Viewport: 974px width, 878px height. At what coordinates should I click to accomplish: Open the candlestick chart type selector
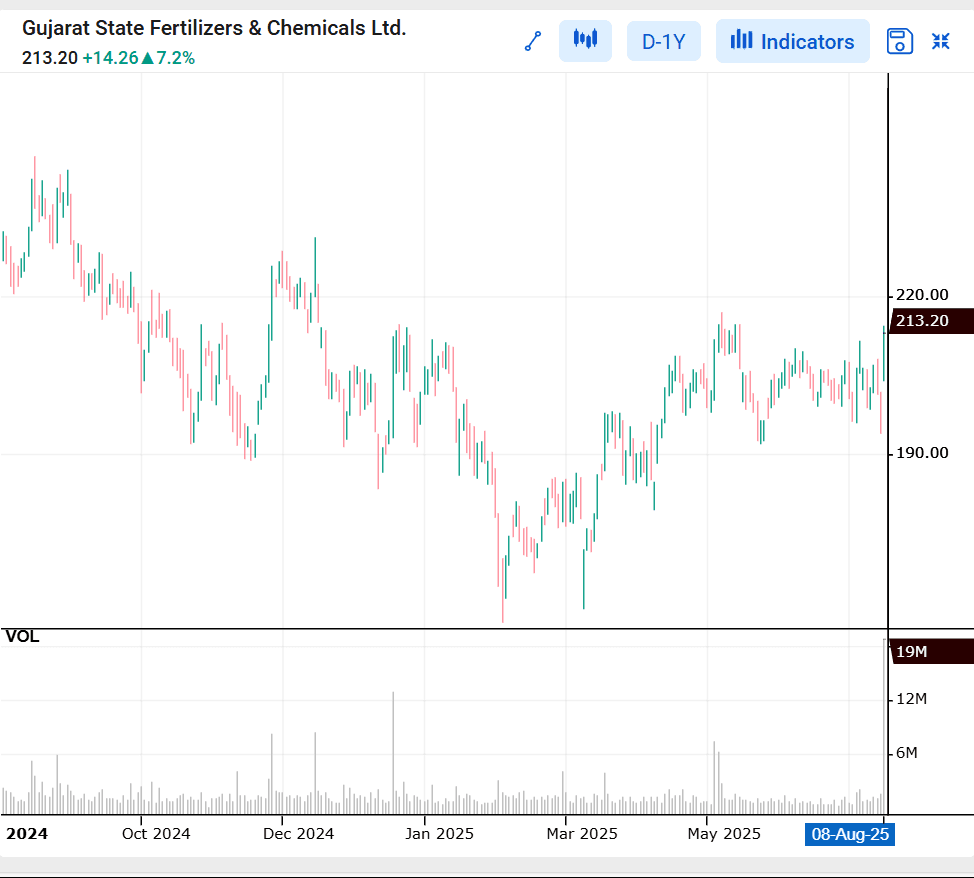point(585,41)
